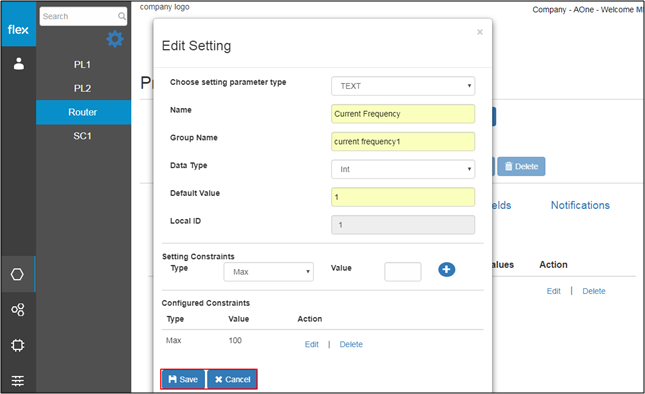
Task: Expand the Data Type Int dropdown
Action: point(403,169)
